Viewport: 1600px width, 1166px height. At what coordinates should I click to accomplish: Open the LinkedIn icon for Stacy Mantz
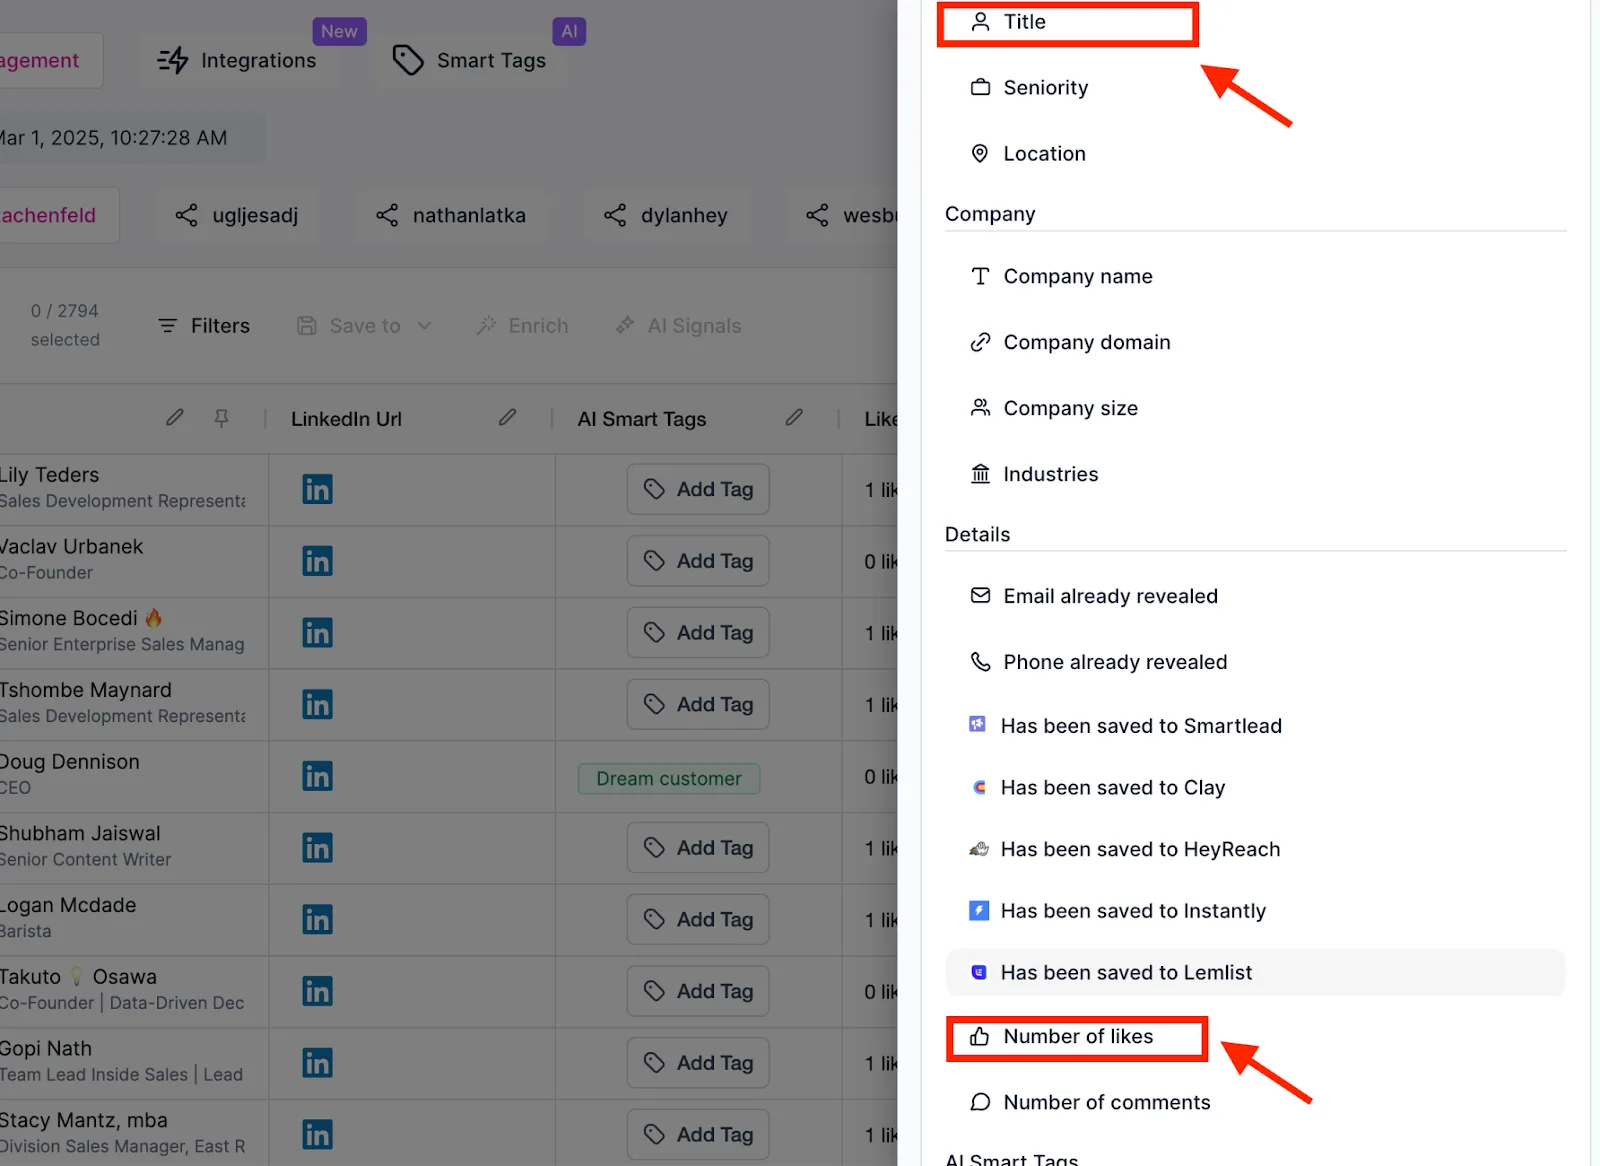317,1135
